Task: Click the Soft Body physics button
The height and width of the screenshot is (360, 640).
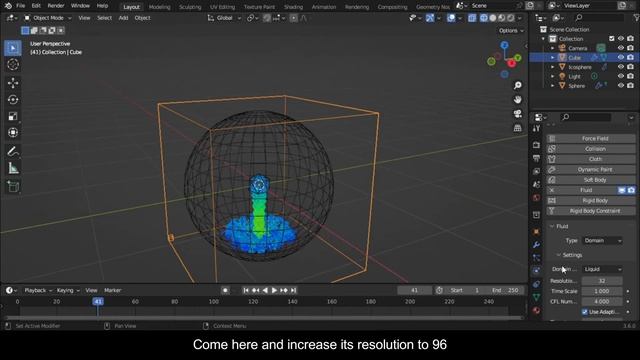Action: coord(591,180)
